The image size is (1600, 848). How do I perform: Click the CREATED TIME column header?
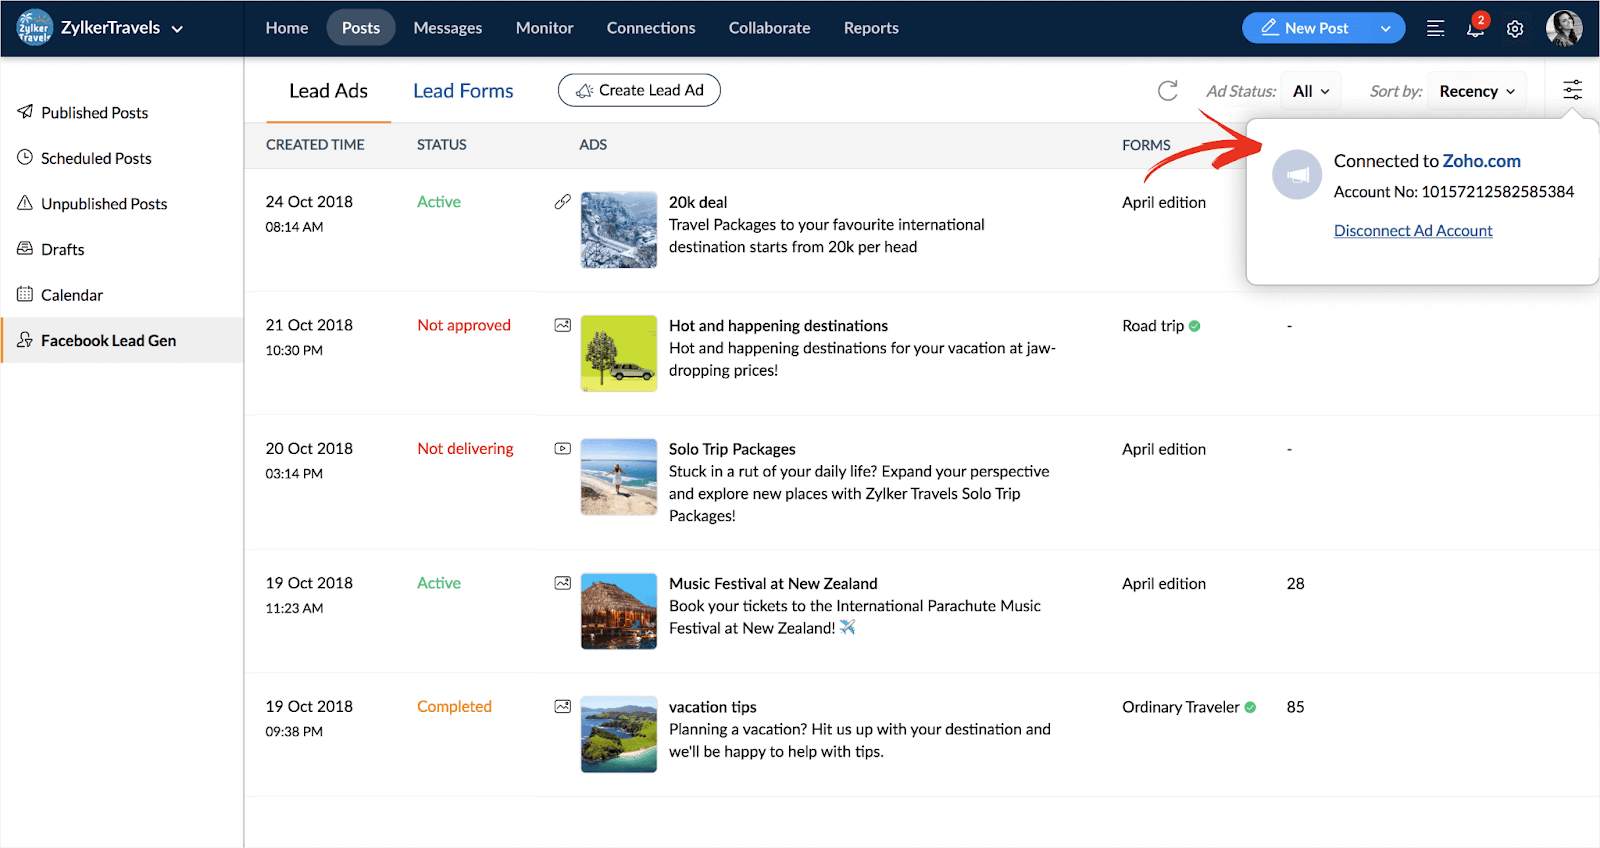pos(315,145)
